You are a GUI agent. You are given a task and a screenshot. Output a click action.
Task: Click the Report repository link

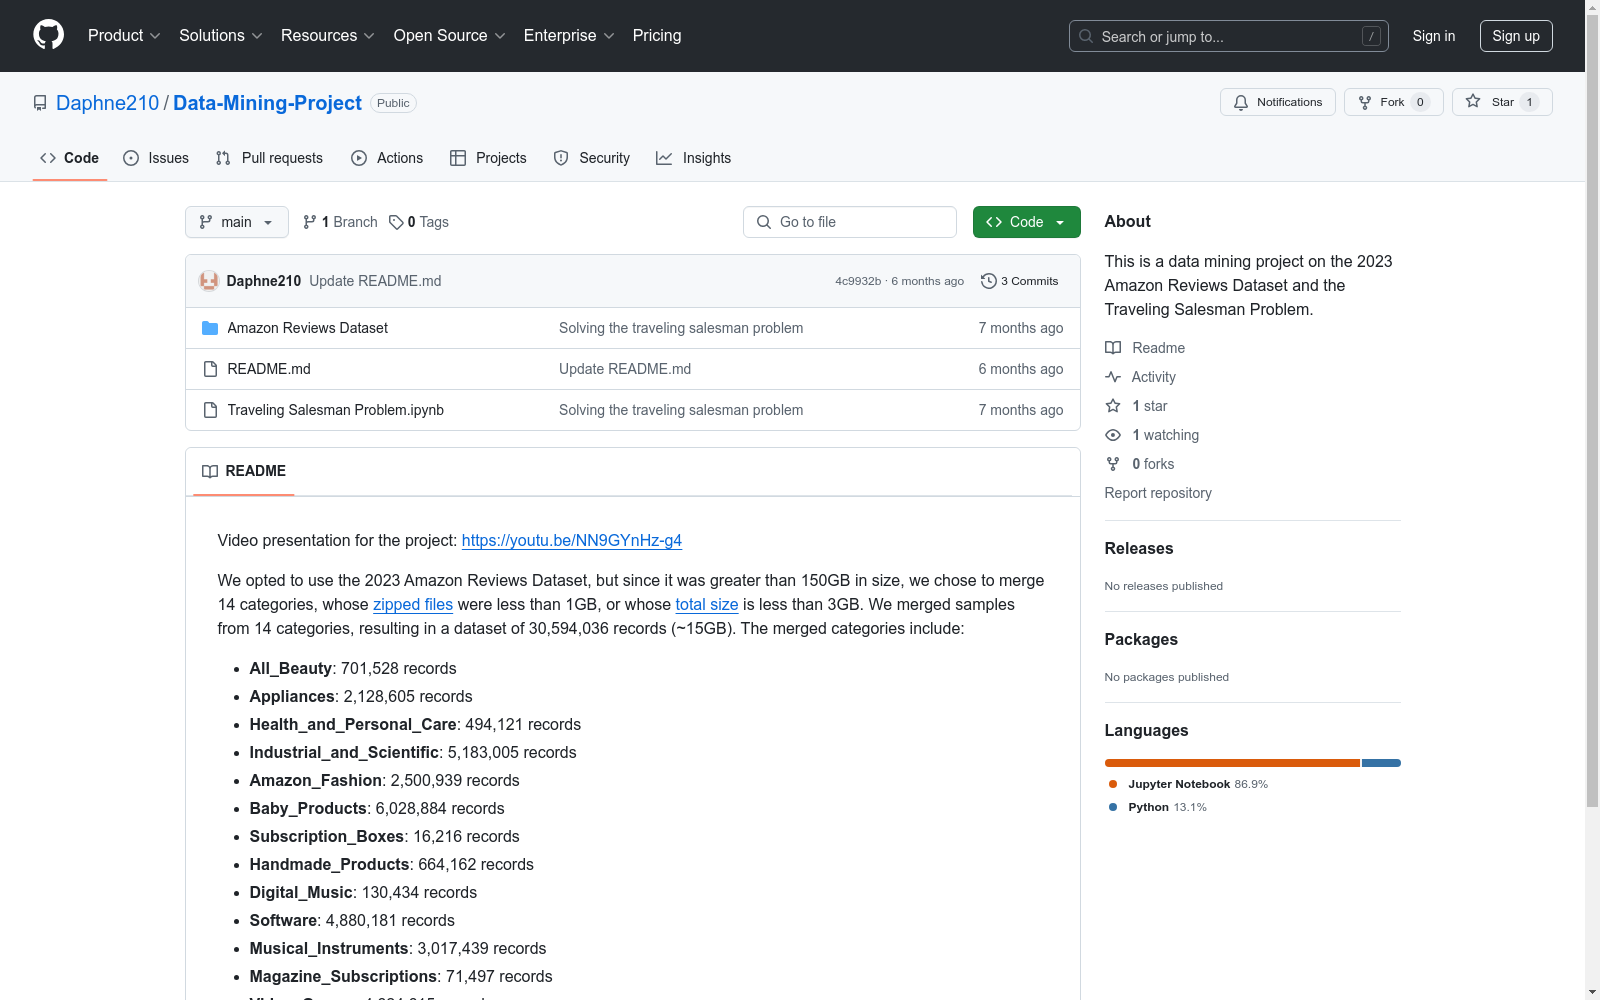tap(1158, 493)
